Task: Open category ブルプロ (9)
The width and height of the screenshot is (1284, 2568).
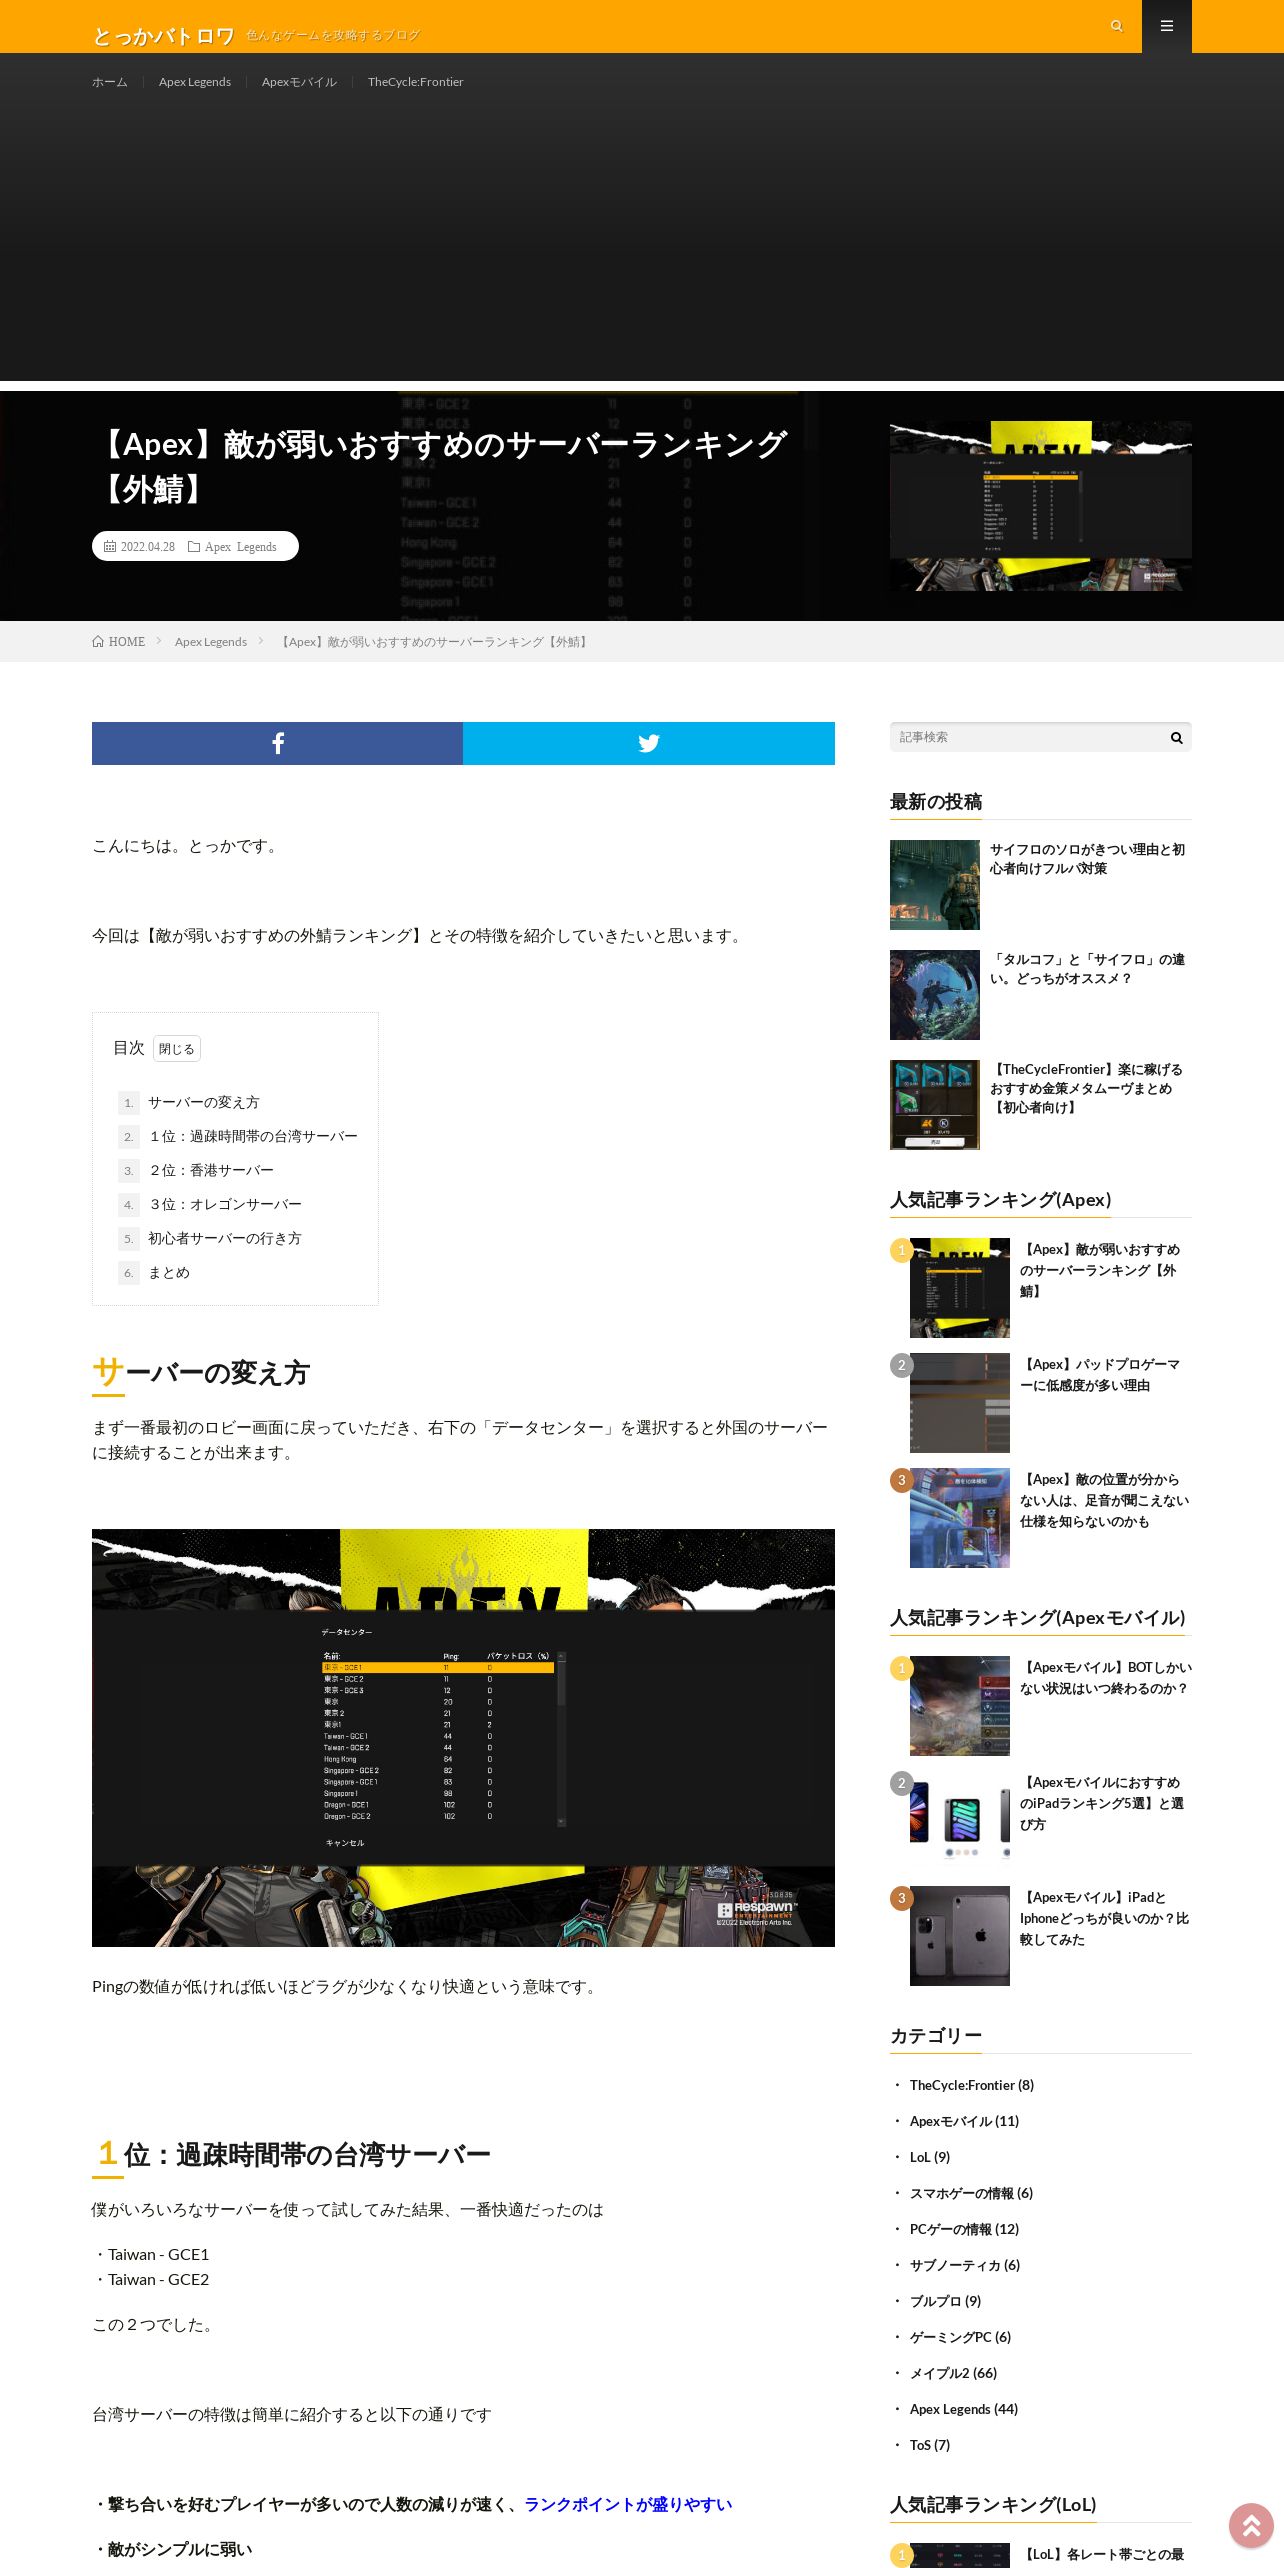Action: point(945,2301)
